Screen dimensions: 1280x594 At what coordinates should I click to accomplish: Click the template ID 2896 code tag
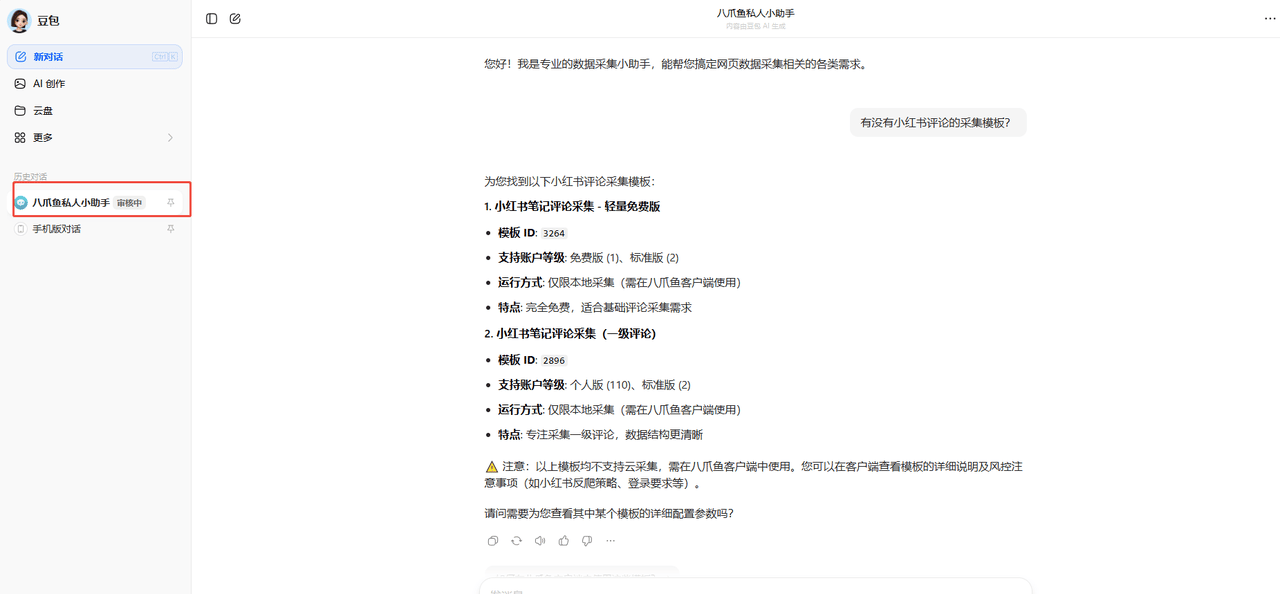pyautogui.click(x=554, y=360)
